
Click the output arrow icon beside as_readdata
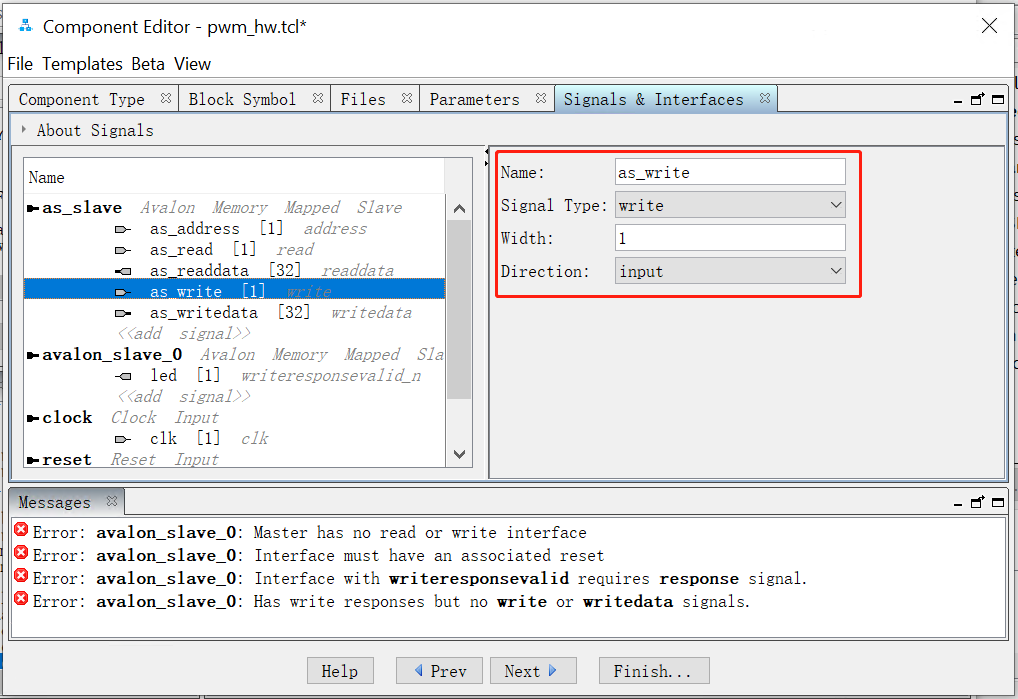pyautogui.click(x=122, y=270)
